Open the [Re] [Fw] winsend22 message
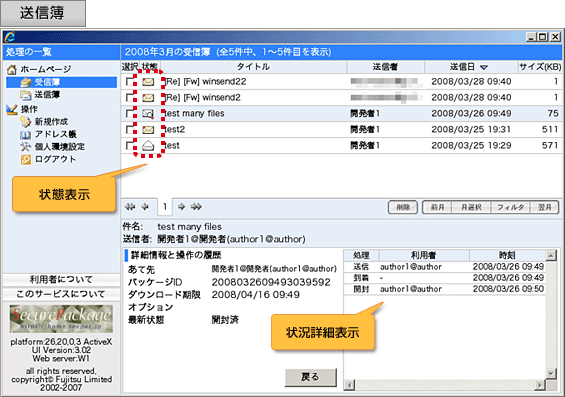Image resolution: width=565 pixels, height=397 pixels. coord(205,82)
